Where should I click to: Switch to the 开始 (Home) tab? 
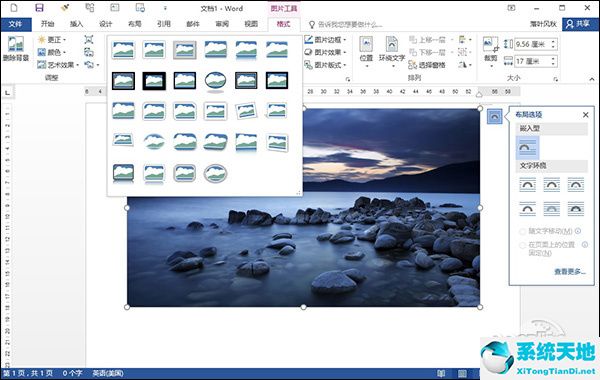coord(47,24)
